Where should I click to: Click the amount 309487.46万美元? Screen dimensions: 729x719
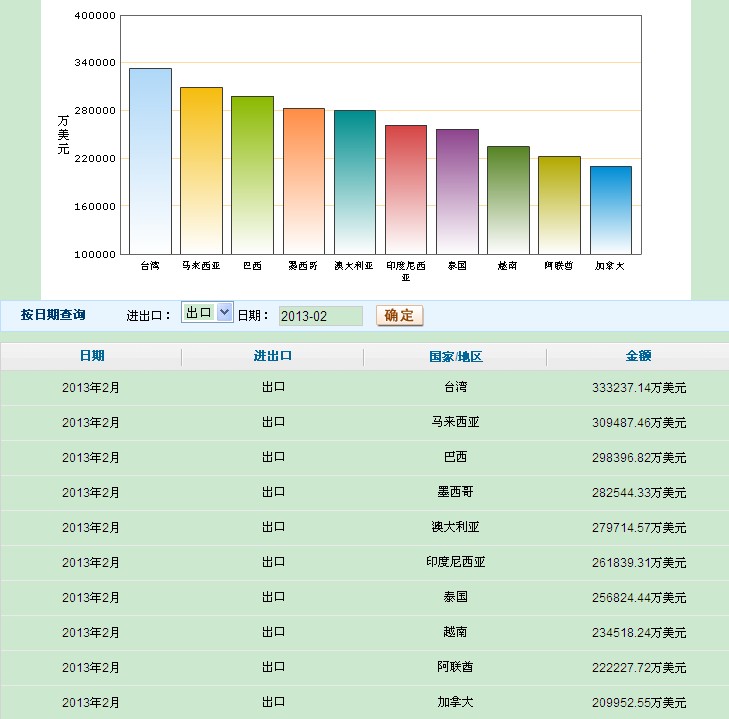tap(639, 422)
